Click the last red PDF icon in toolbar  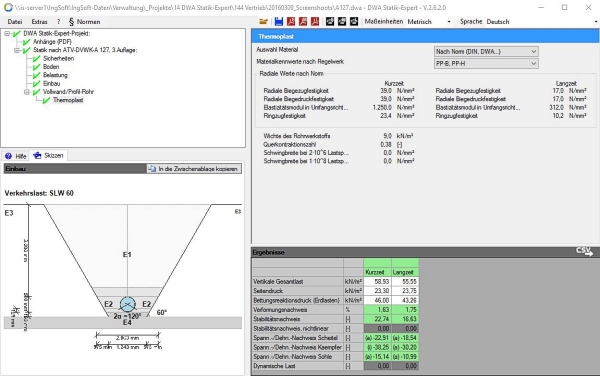point(315,22)
